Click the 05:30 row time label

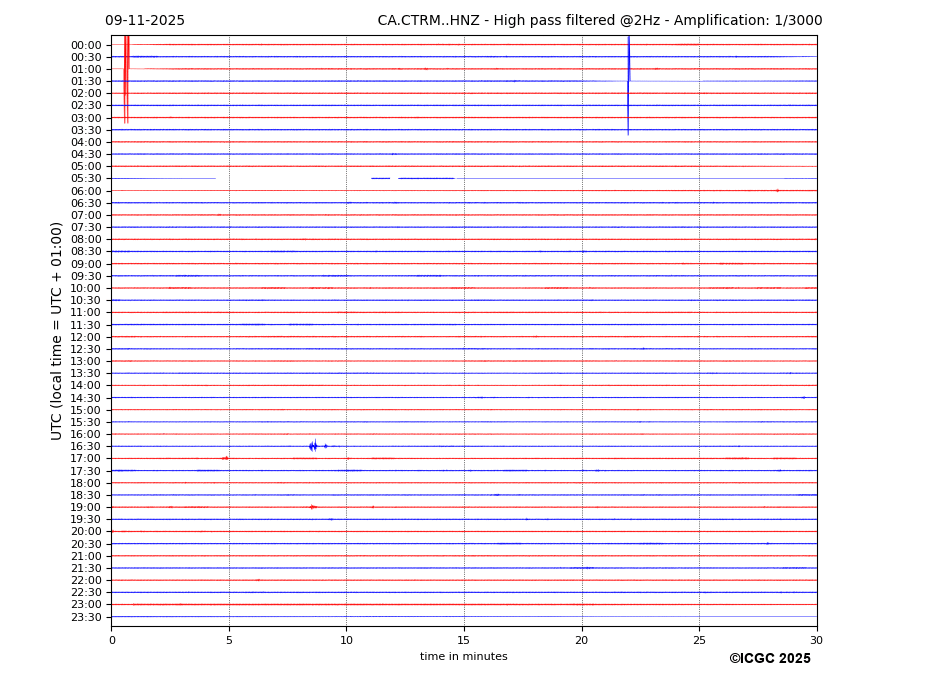[x=85, y=179]
